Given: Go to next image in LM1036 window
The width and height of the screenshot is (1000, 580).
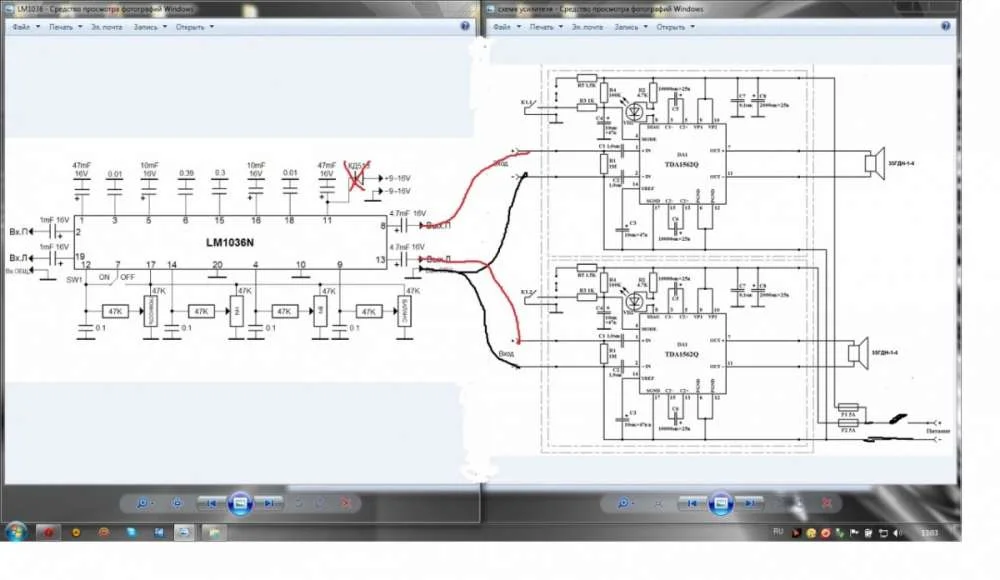Looking at the screenshot, I should click(x=270, y=503).
